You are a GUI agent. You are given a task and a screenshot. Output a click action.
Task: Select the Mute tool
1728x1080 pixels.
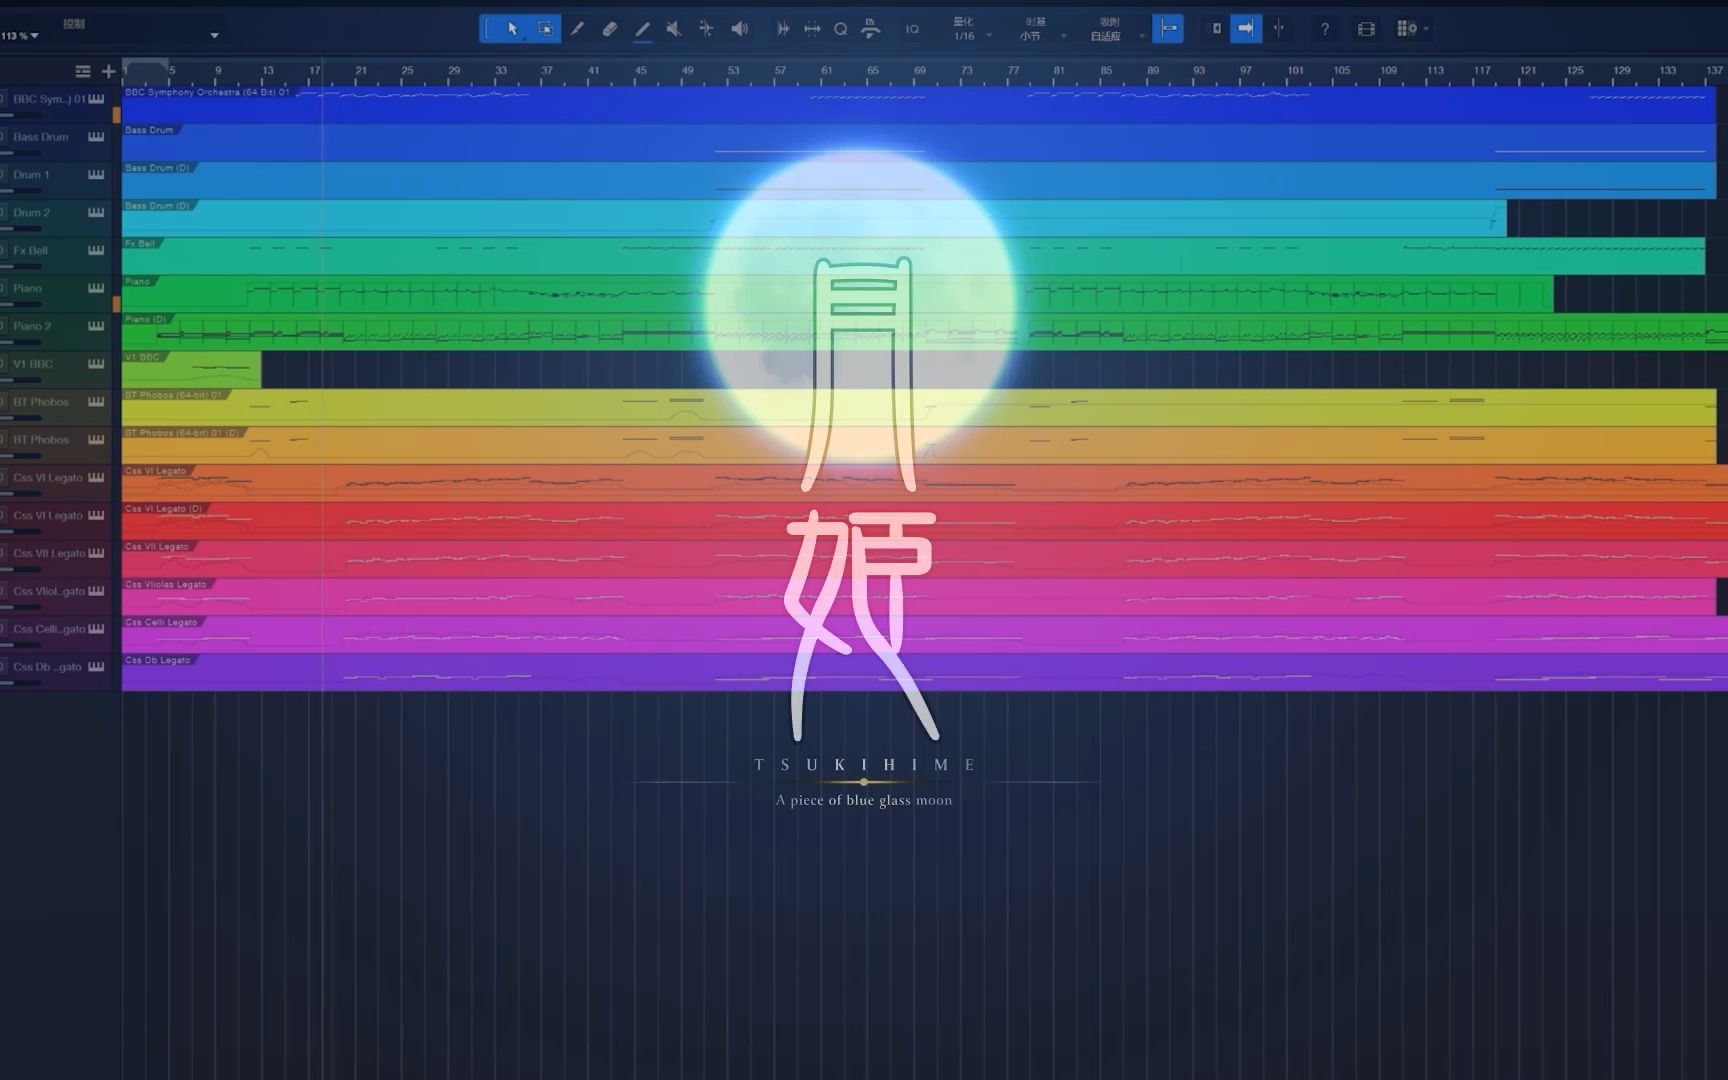[674, 29]
